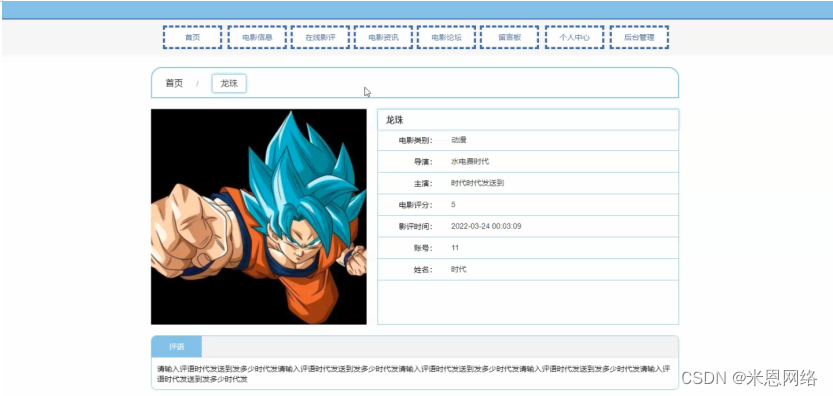The image size is (833, 396).
Task: Select 电影资讯 in the top navigation
Action: click(x=383, y=37)
